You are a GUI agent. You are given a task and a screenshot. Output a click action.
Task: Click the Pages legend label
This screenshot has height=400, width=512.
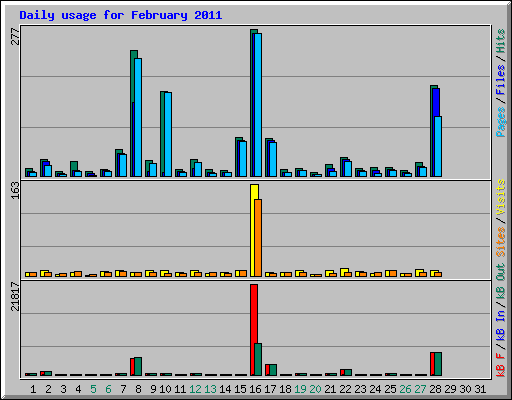pyautogui.click(x=501, y=122)
